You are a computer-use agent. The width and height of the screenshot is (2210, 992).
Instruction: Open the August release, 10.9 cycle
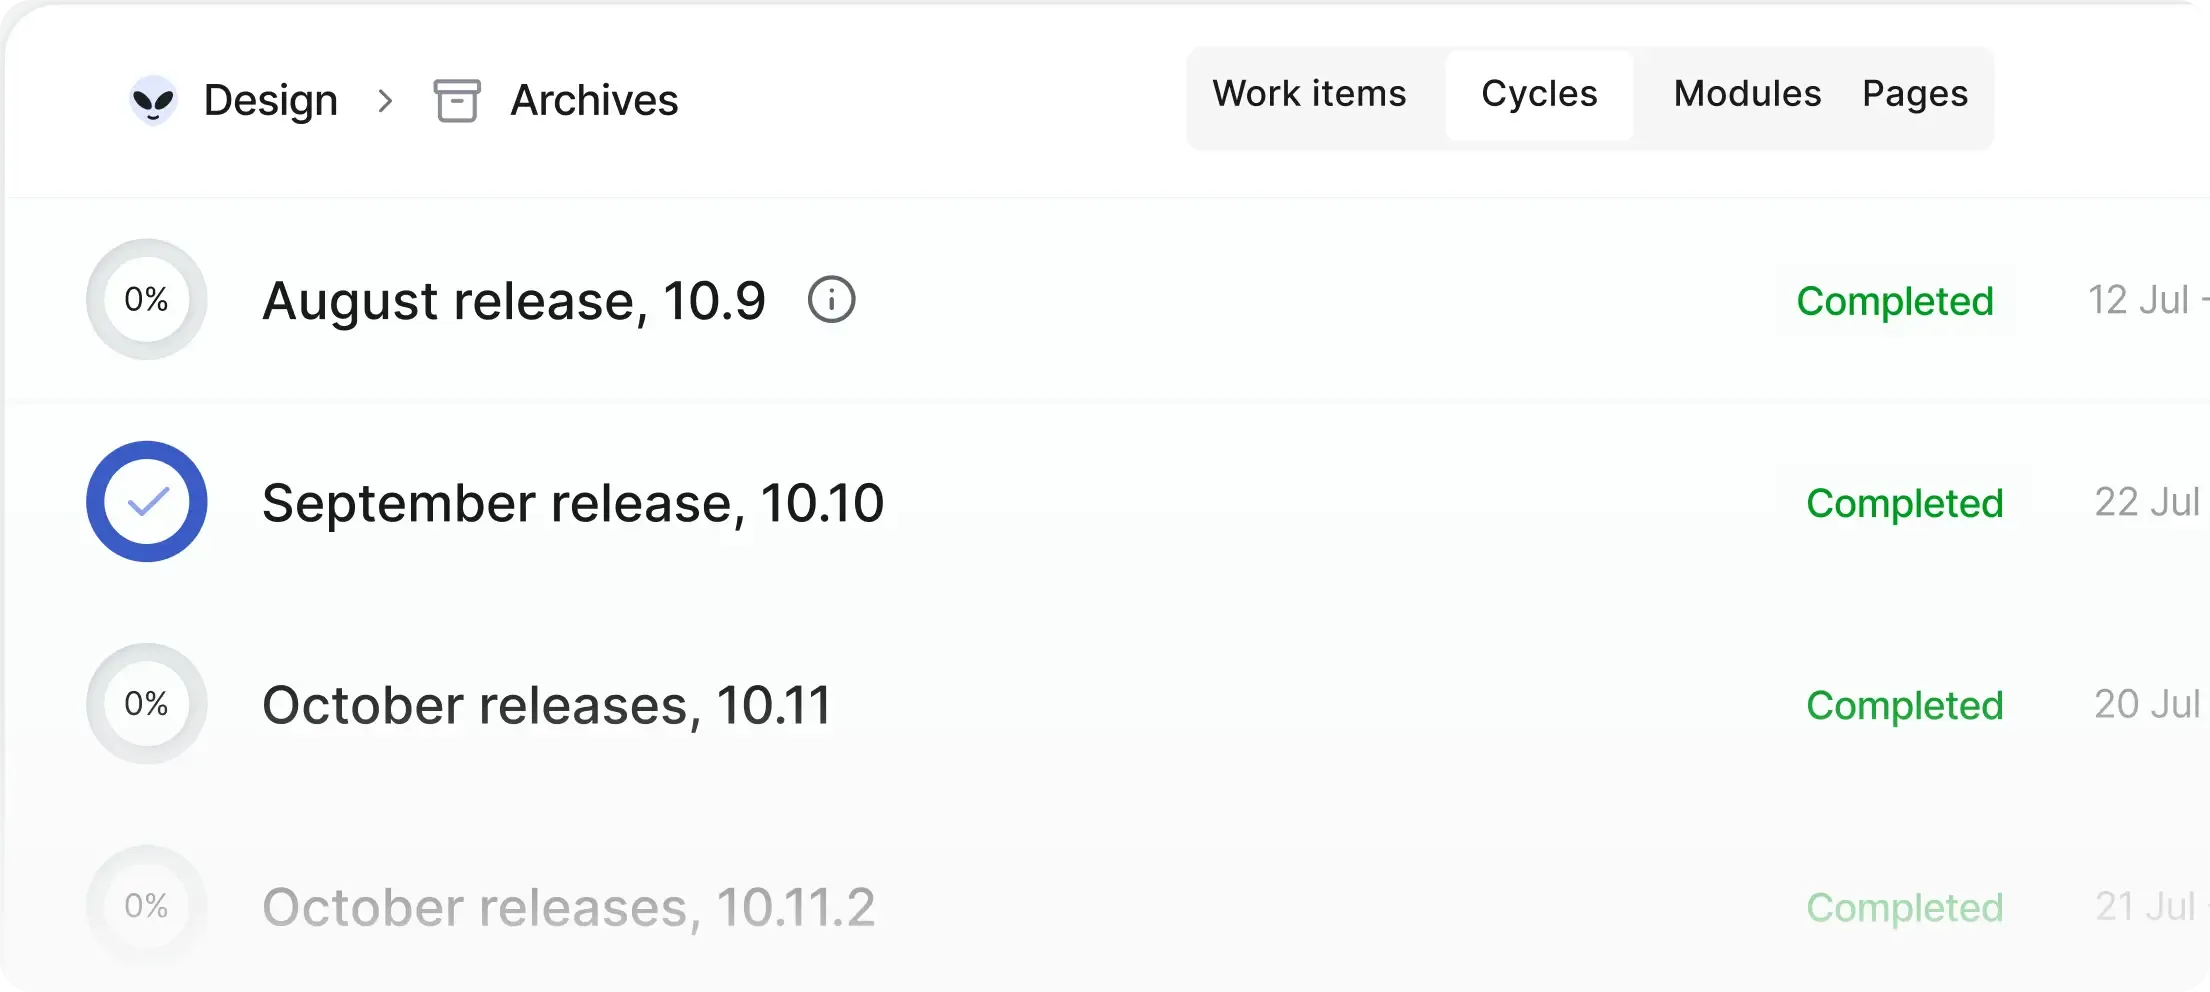pos(514,301)
